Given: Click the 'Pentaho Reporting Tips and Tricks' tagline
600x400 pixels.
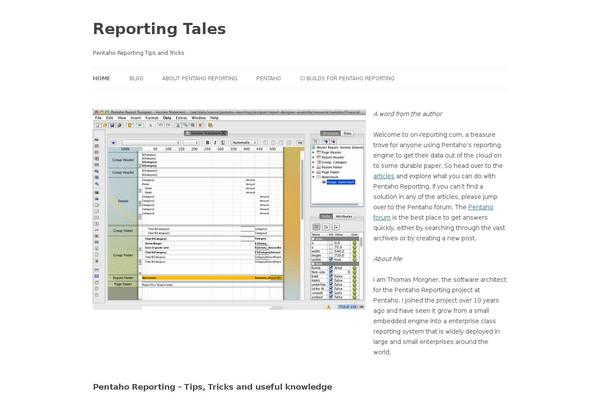Looking at the screenshot, I should pos(139,53).
